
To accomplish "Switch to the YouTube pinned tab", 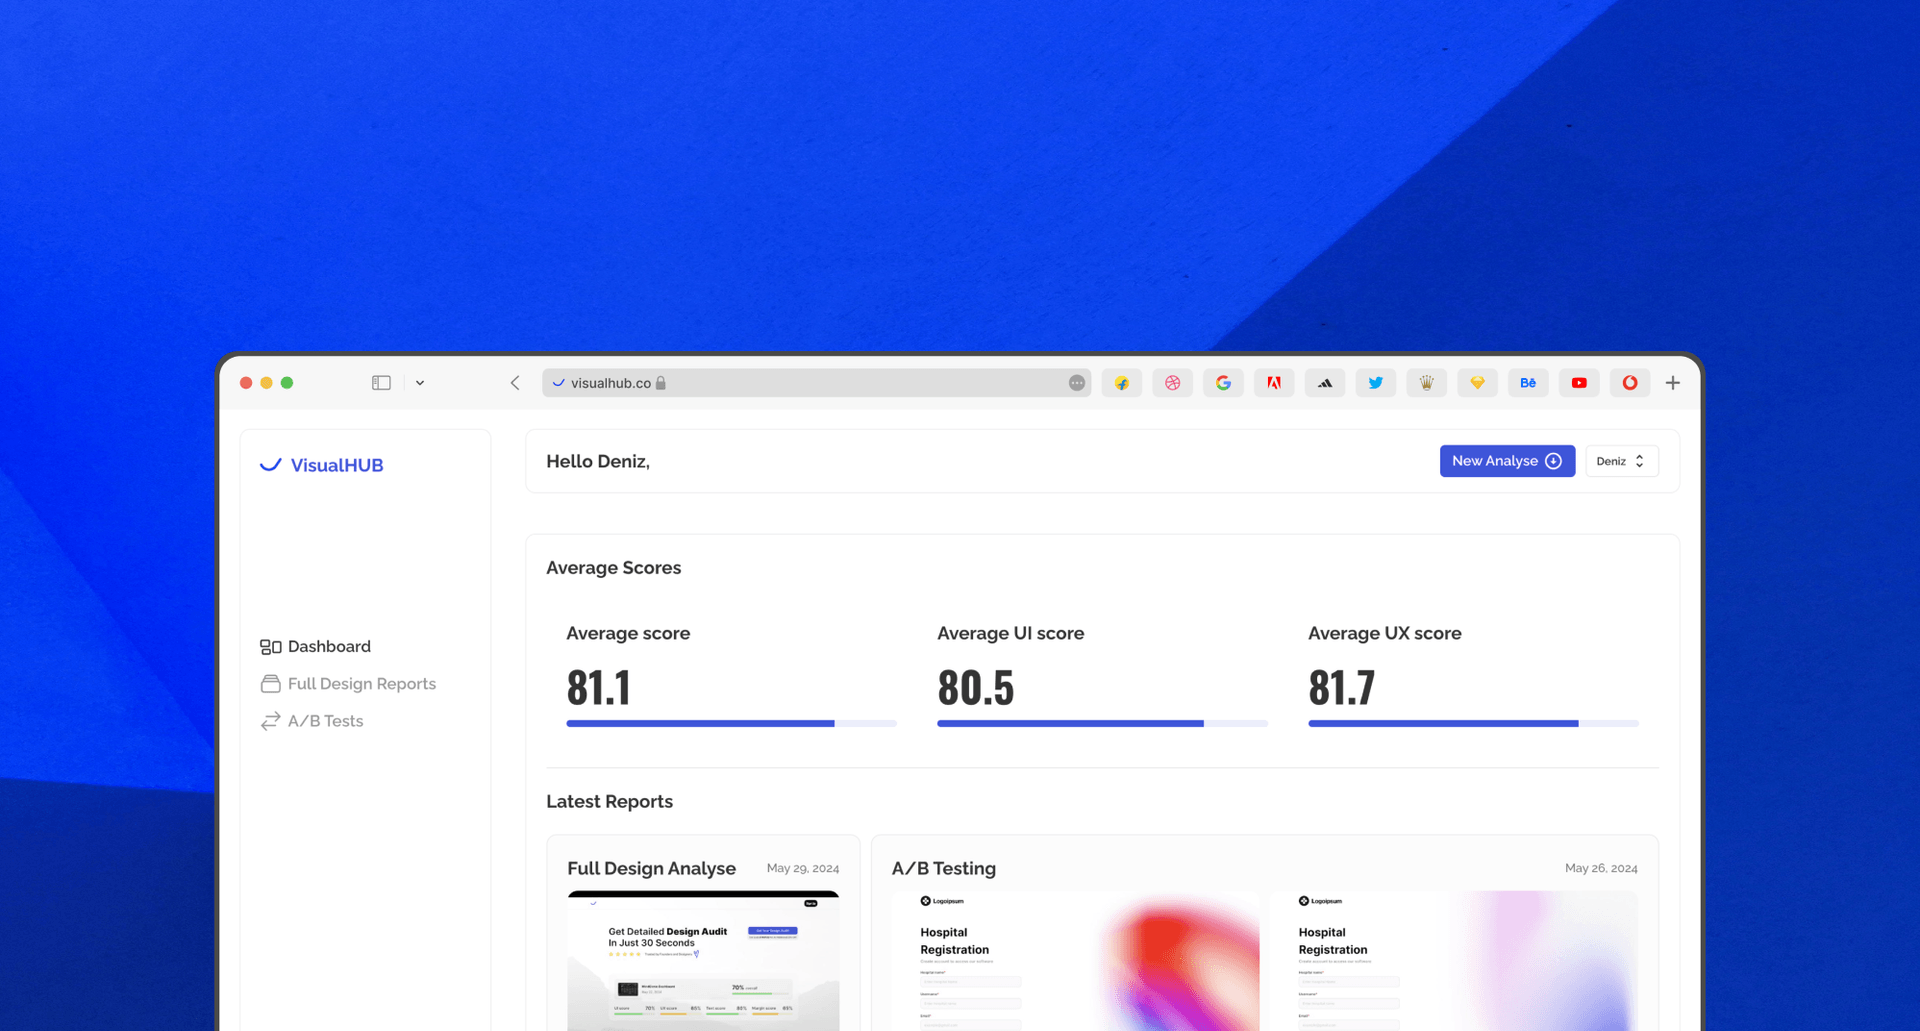I will pos(1579,383).
